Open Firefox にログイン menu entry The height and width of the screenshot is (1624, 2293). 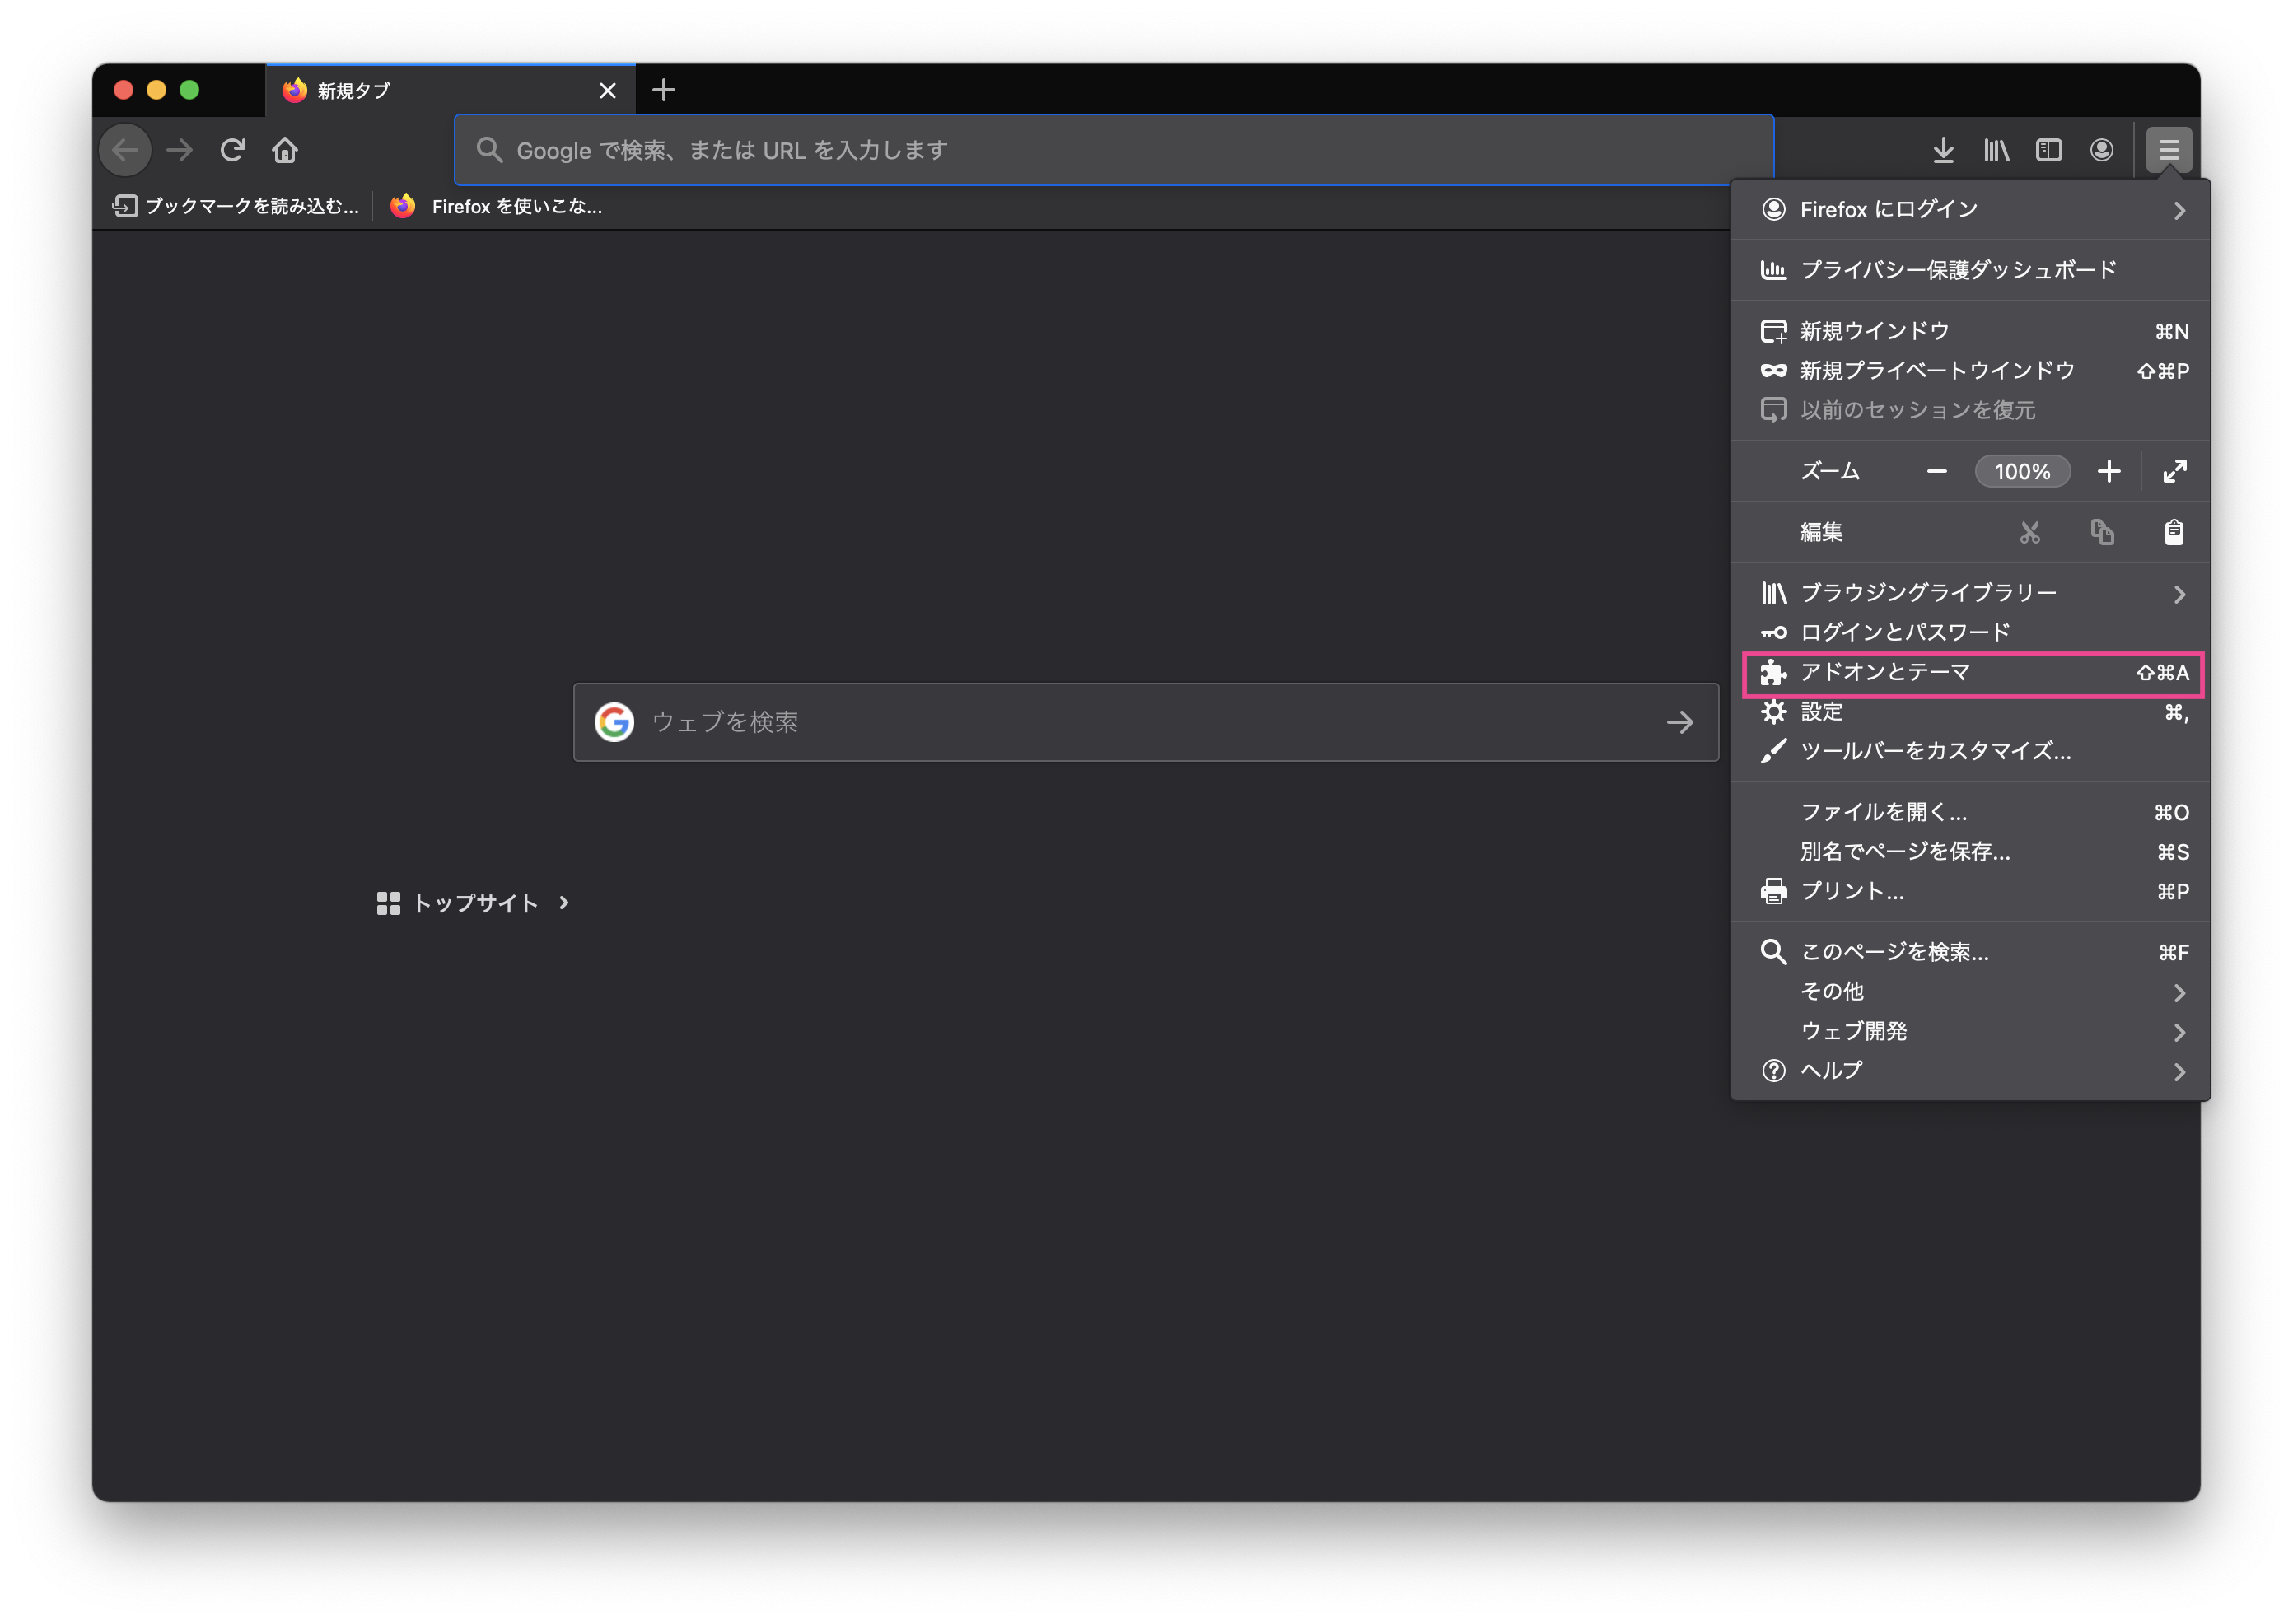coord(1970,209)
